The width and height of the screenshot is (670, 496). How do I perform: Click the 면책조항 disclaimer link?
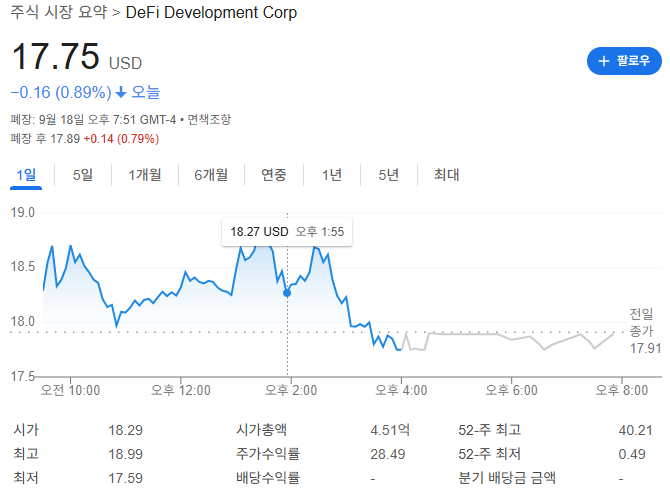tap(209, 119)
